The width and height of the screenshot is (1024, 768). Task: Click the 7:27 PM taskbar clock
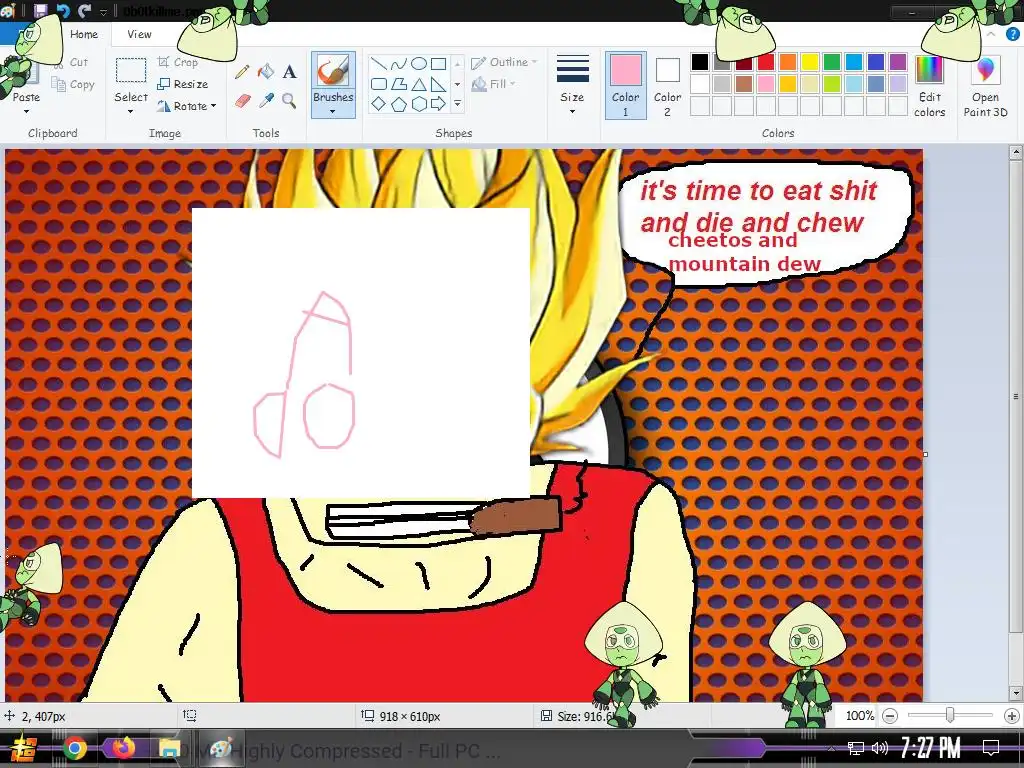coord(931,747)
